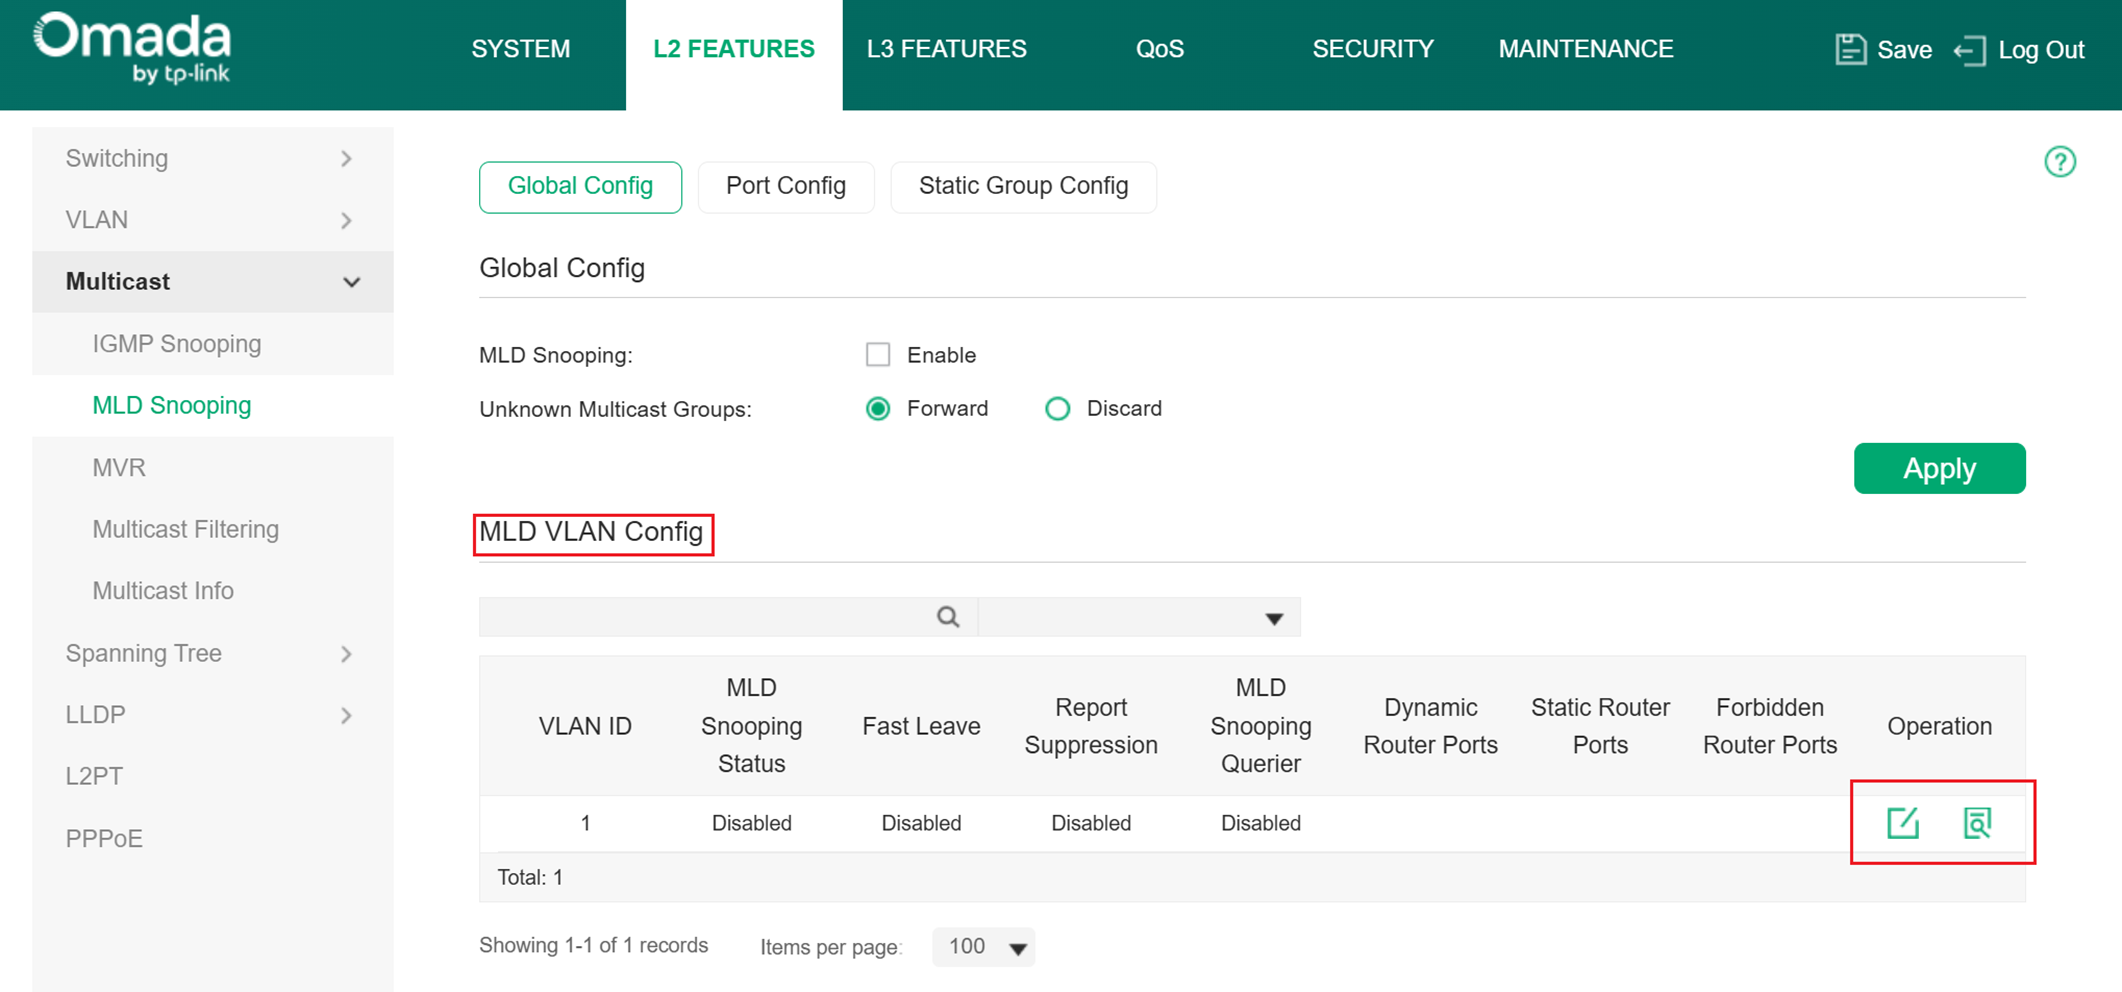Select Discard for Unknown Multicast Groups

[1057, 408]
